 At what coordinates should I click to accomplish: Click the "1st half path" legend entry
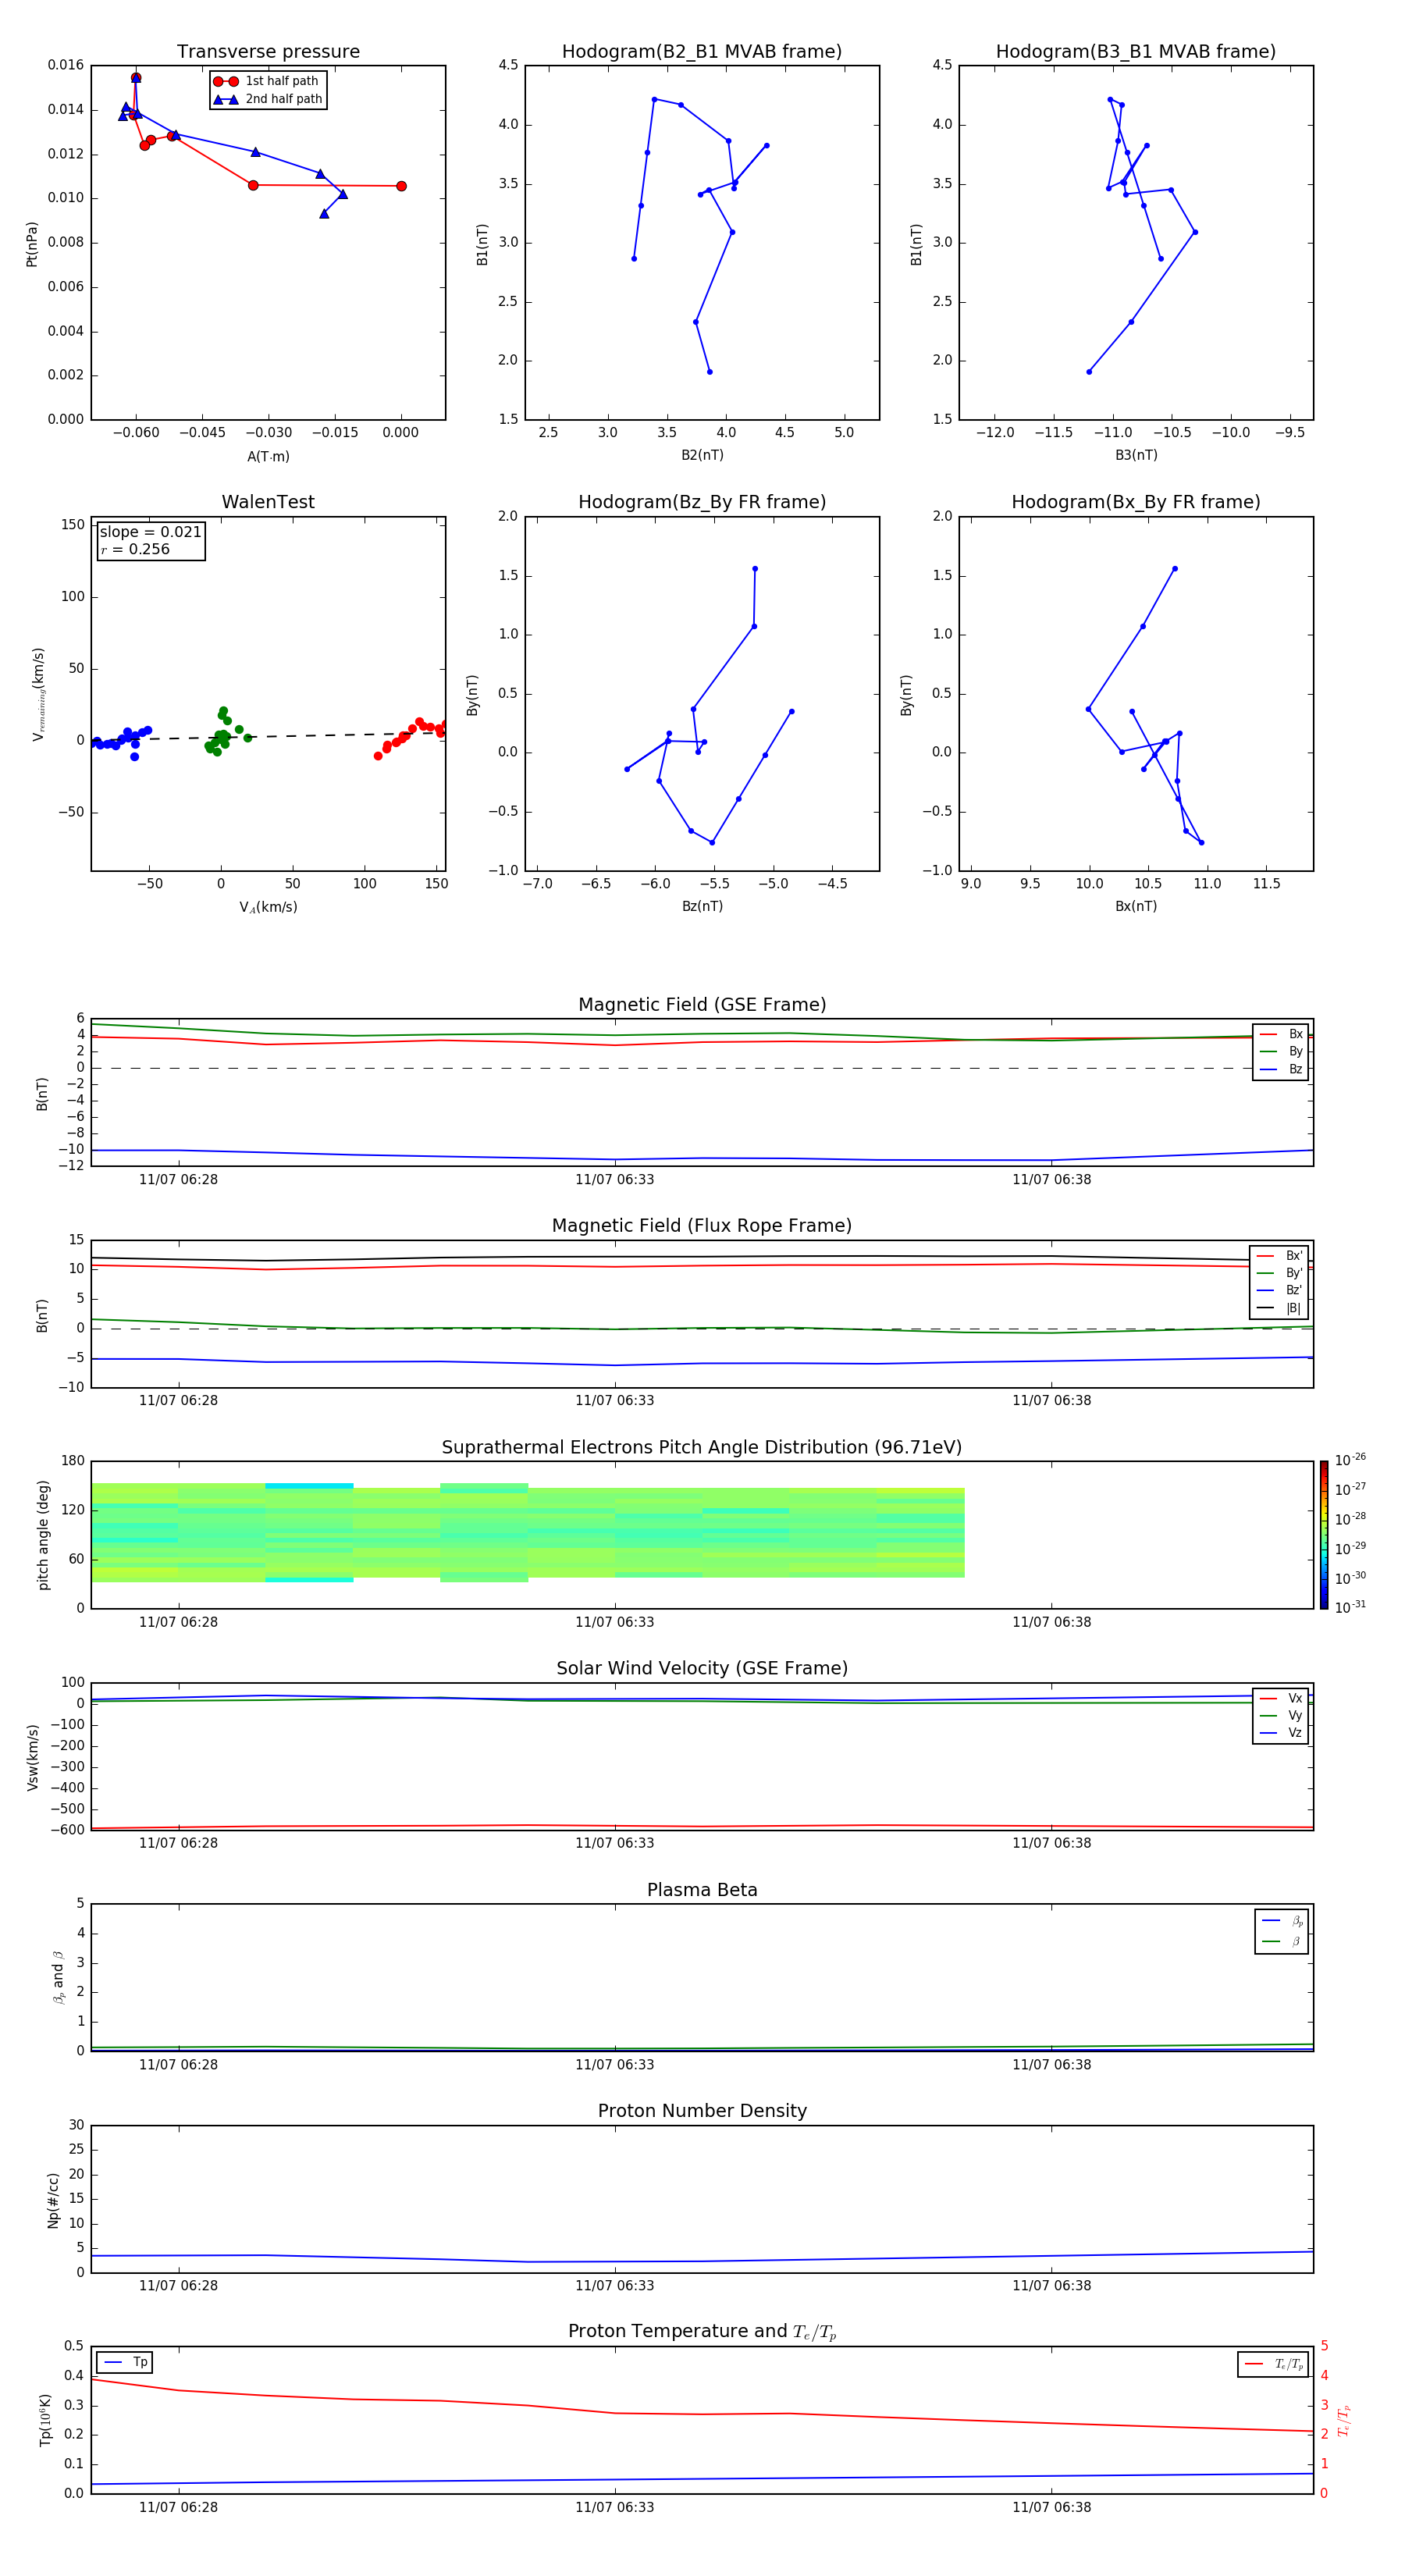point(266,81)
